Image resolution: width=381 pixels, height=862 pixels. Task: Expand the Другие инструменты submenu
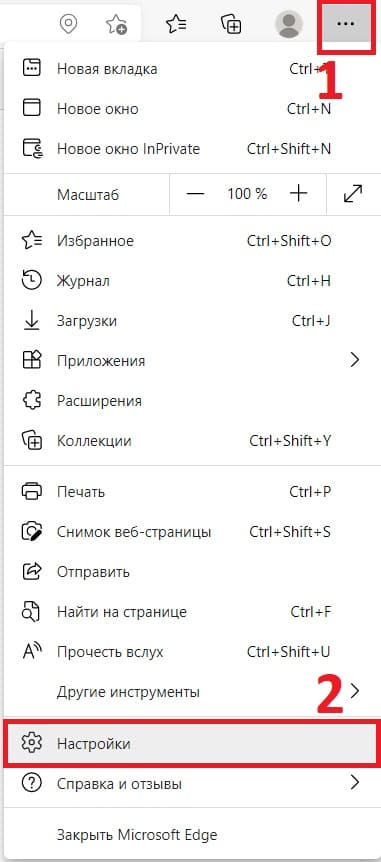(190, 691)
